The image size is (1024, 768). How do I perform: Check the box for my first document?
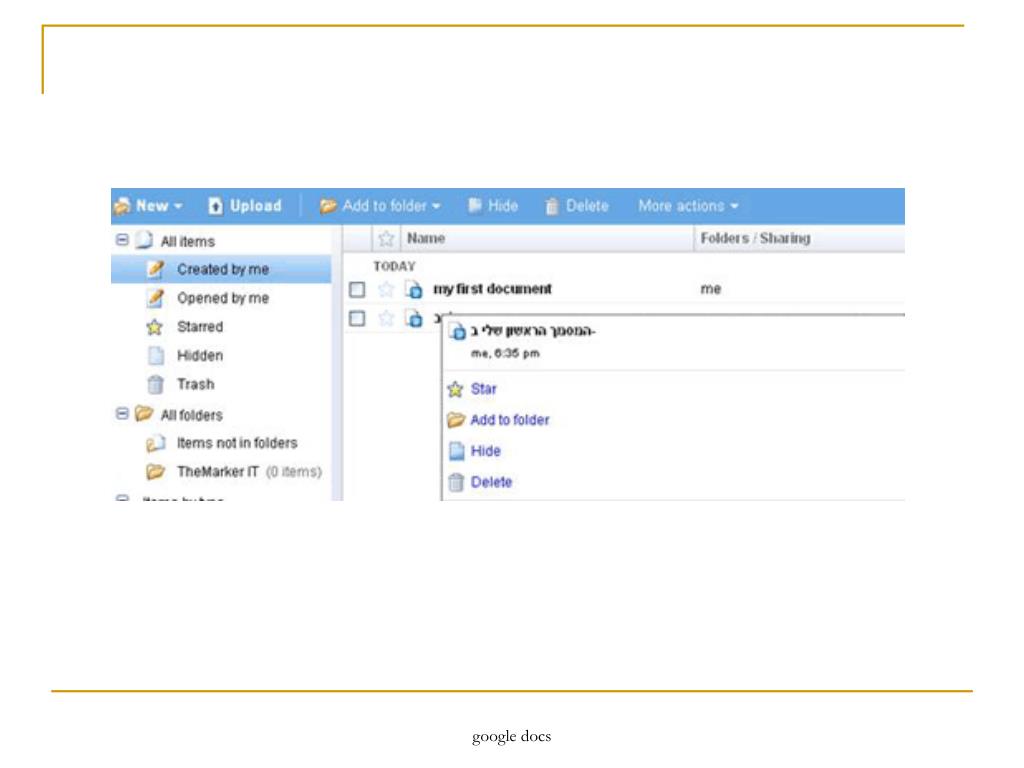click(357, 289)
